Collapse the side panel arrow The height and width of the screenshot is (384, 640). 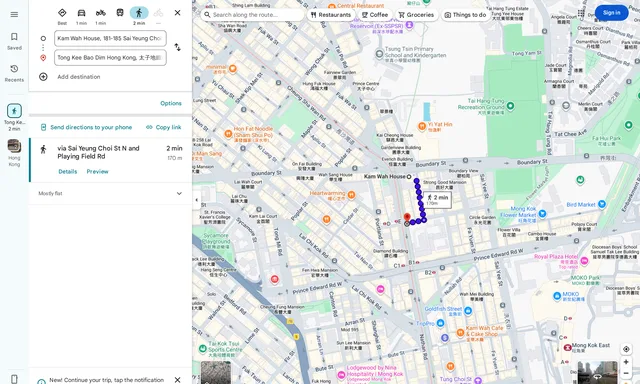(197, 200)
